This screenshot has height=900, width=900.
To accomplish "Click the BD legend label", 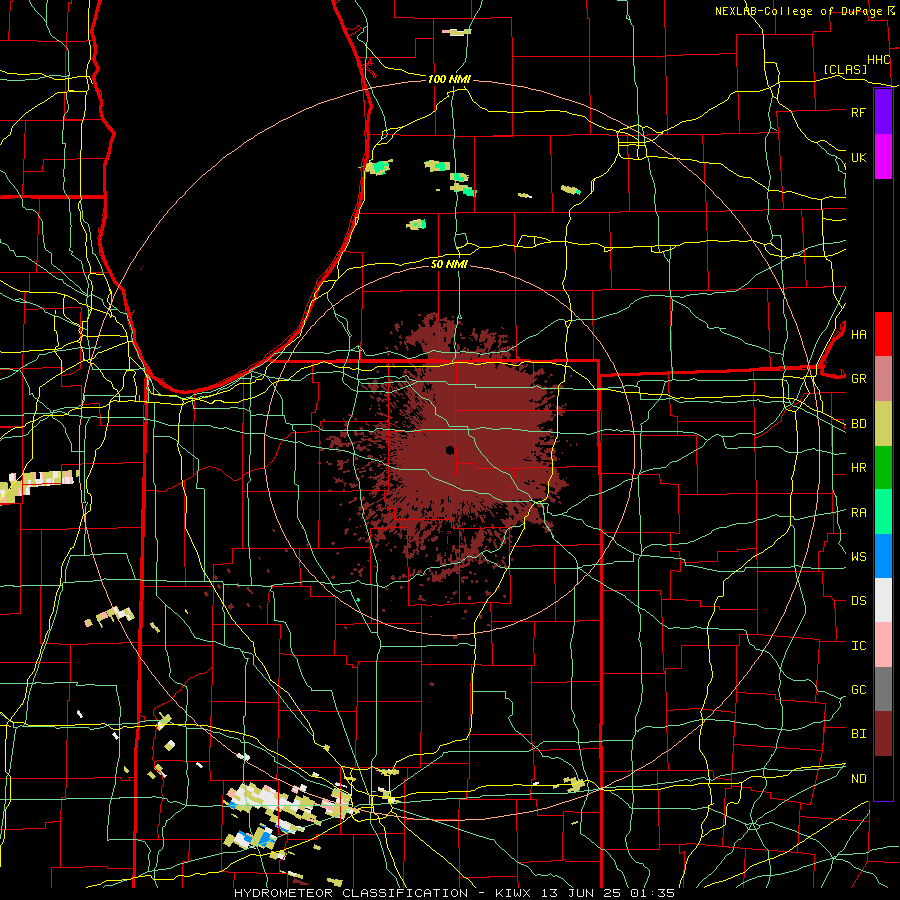I will coord(858,424).
